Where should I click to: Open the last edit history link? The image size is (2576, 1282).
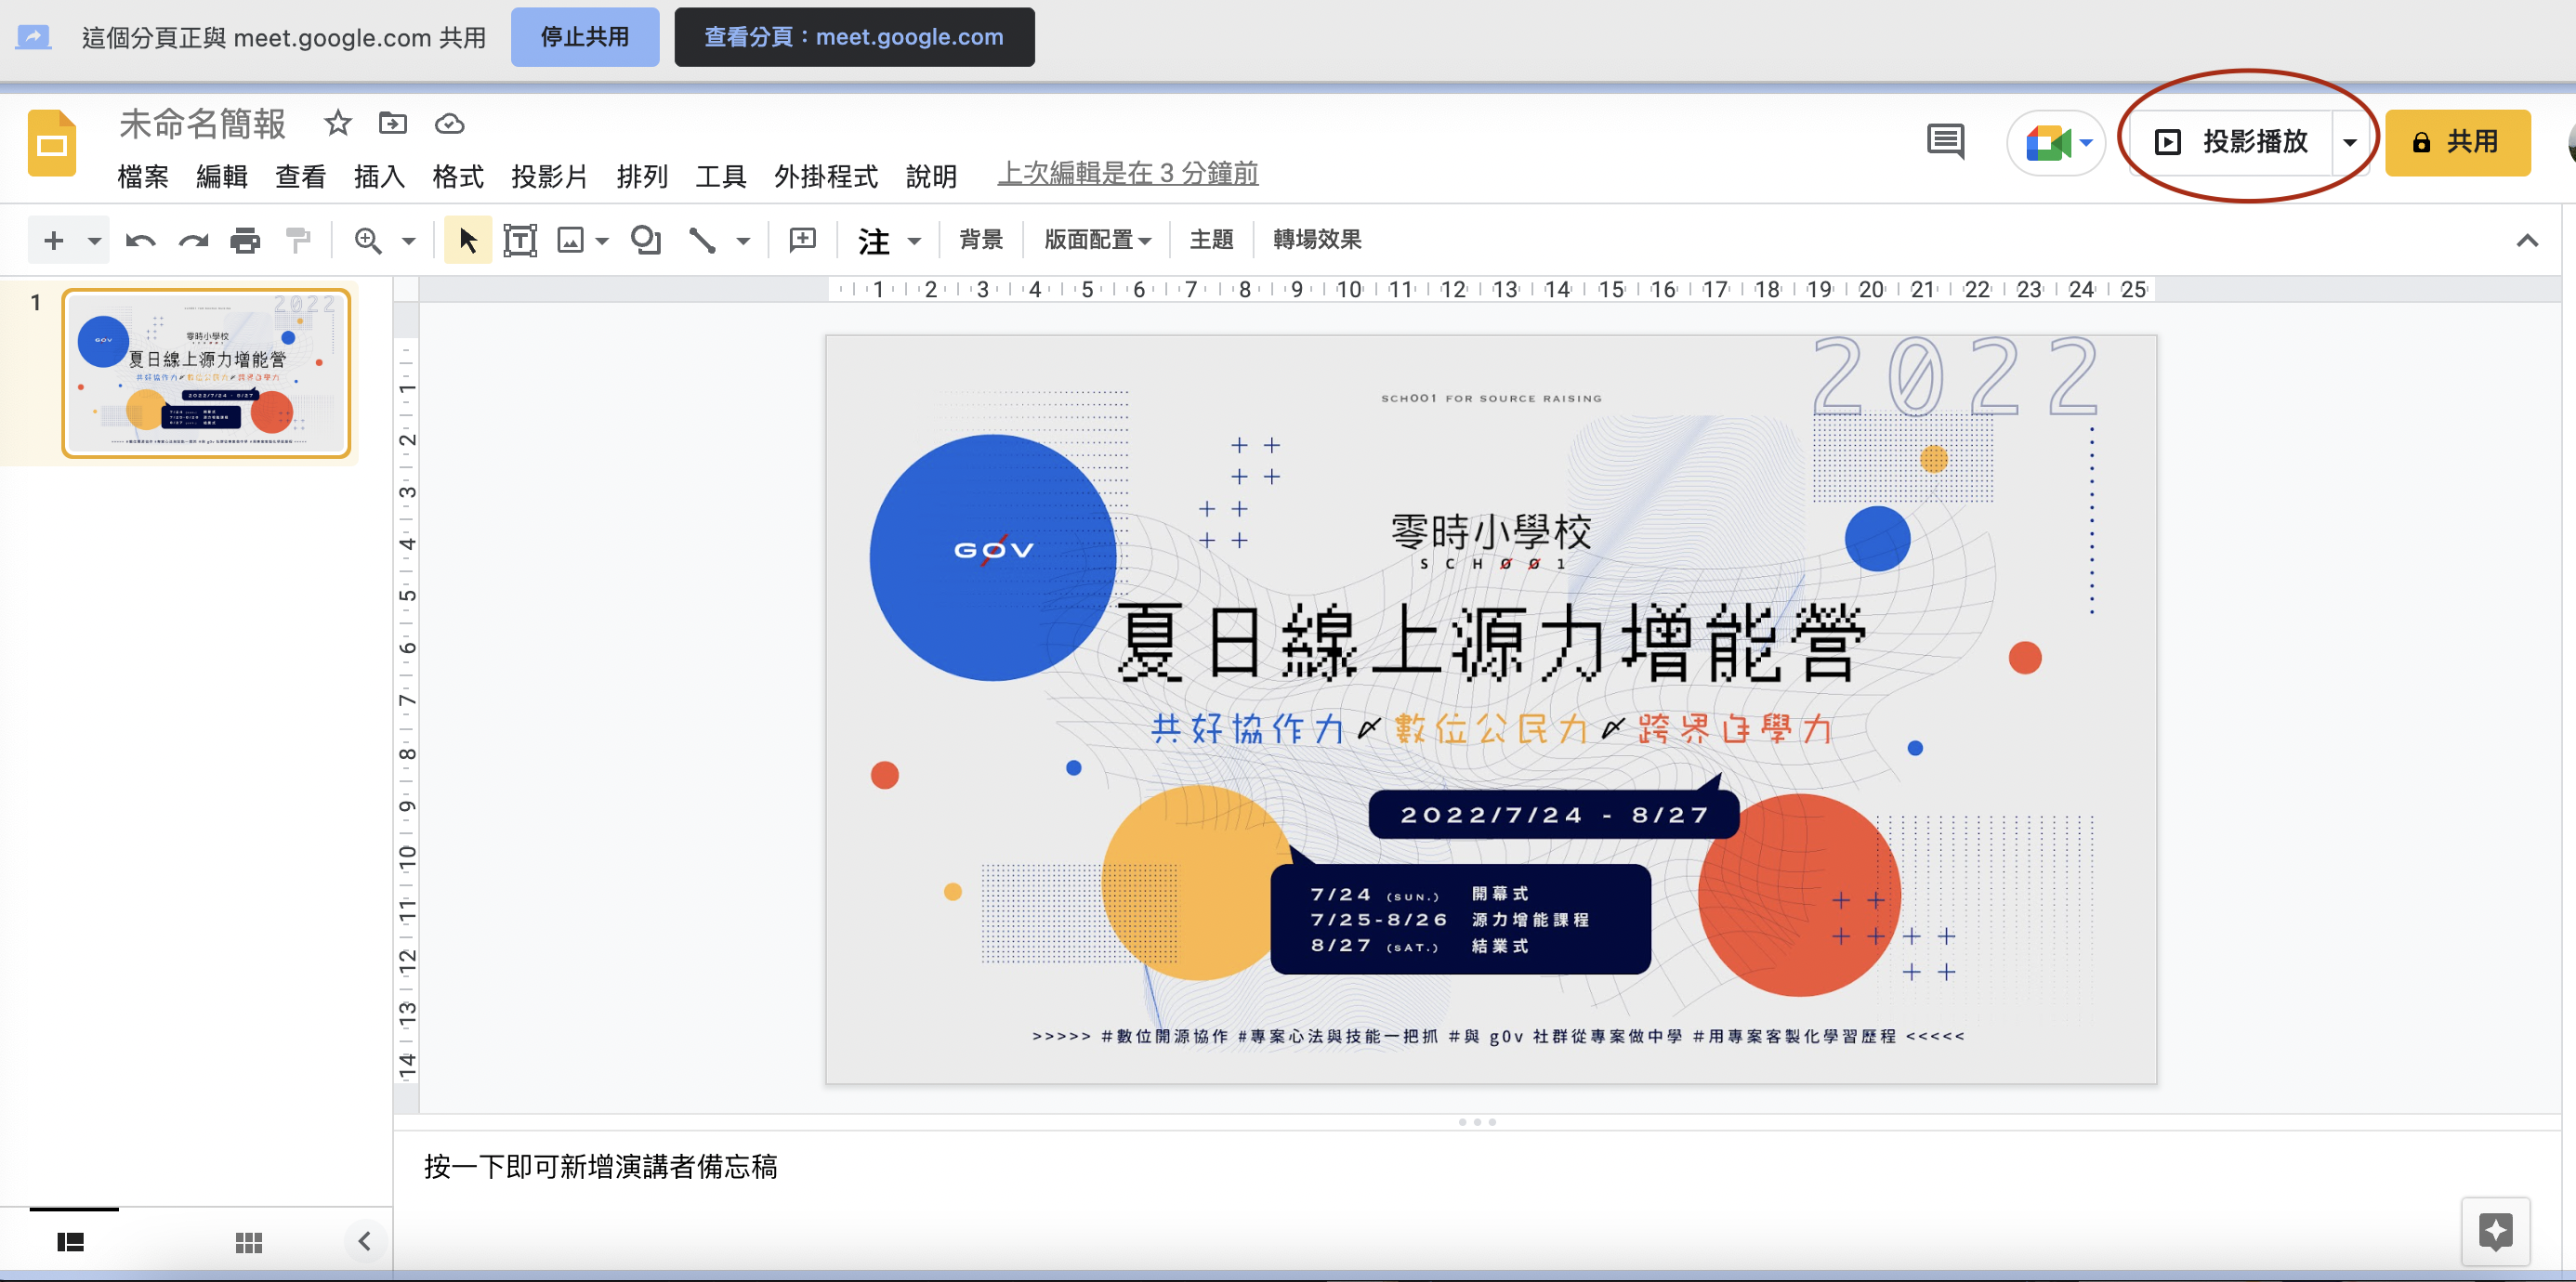(1128, 174)
